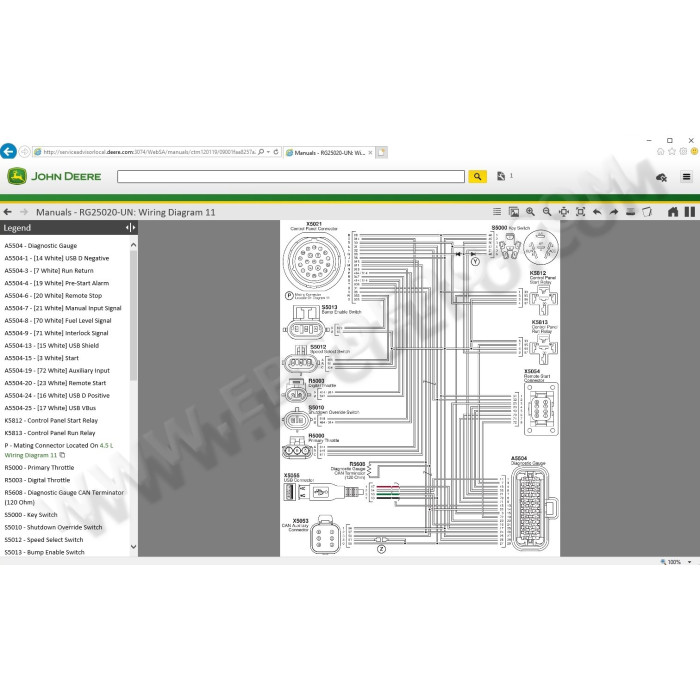Screen dimensions: 700x700
Task: Open a new browser tab
Action: tap(381, 152)
